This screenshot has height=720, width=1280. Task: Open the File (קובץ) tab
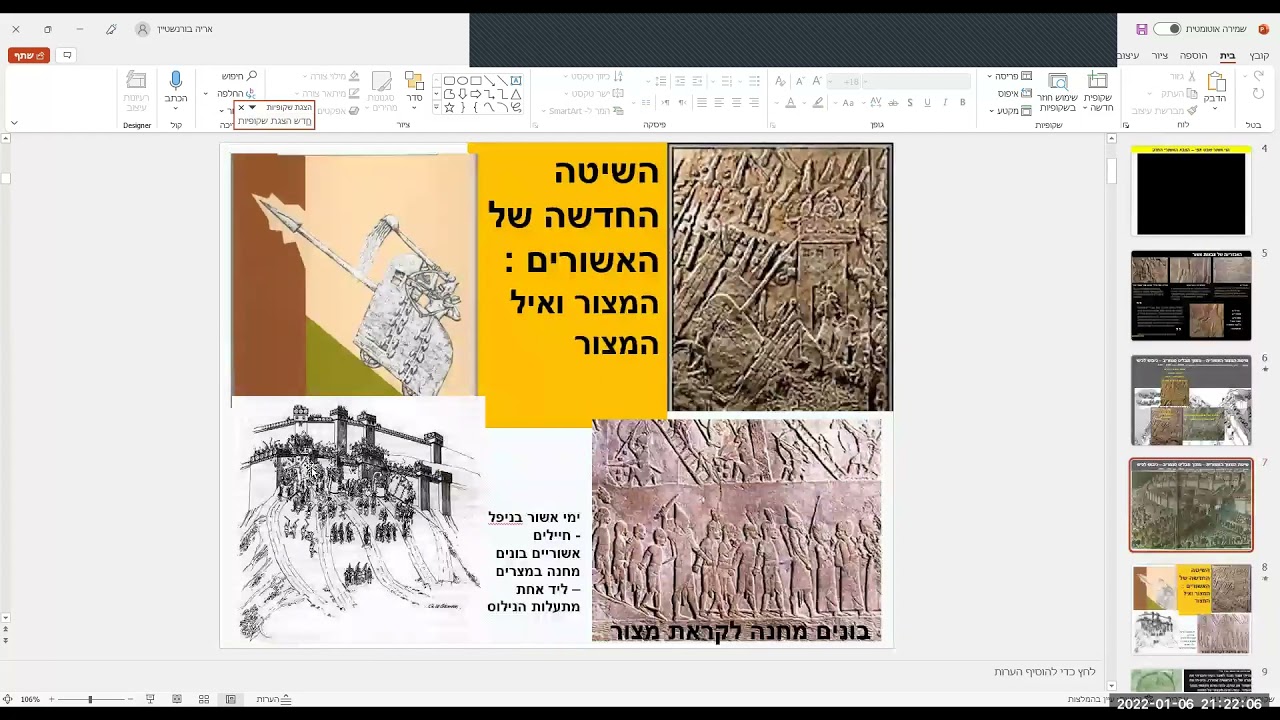1259,55
